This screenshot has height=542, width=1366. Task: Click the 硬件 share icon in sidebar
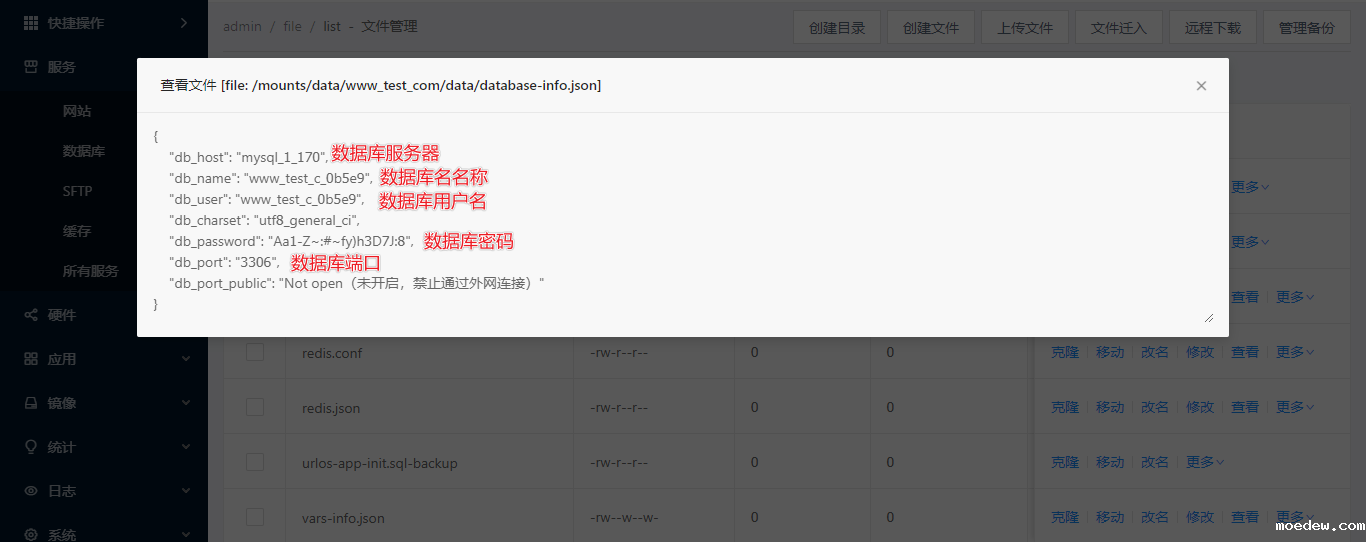pos(31,315)
